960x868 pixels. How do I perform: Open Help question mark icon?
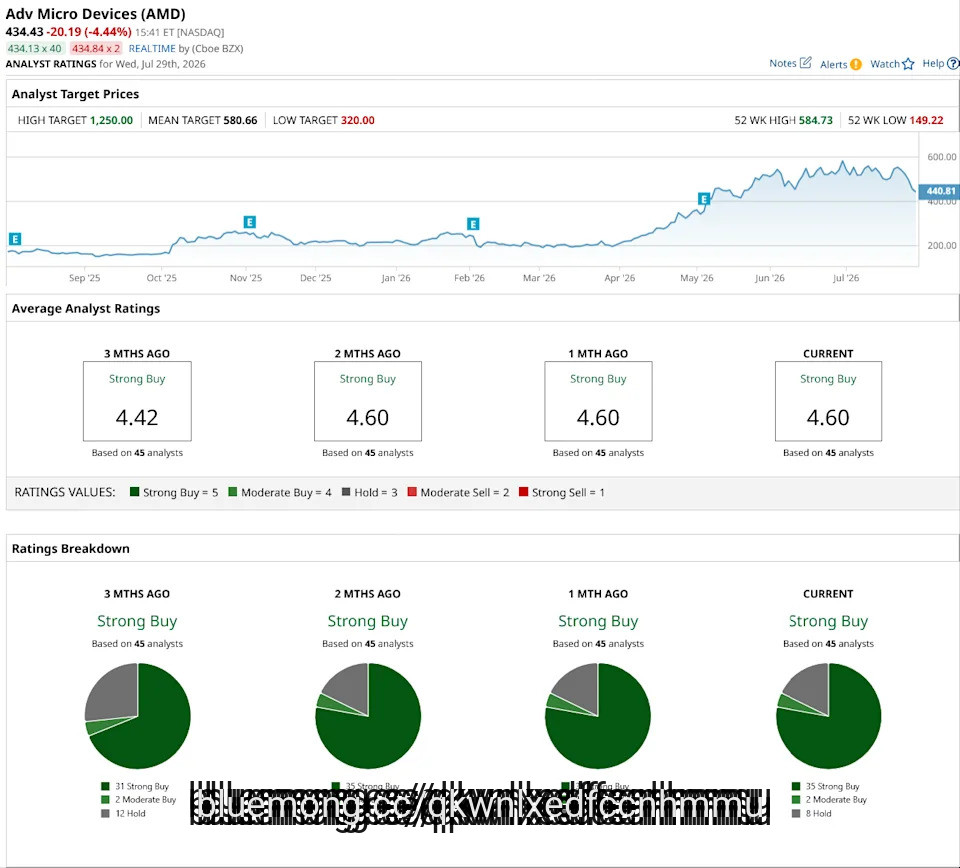point(953,63)
